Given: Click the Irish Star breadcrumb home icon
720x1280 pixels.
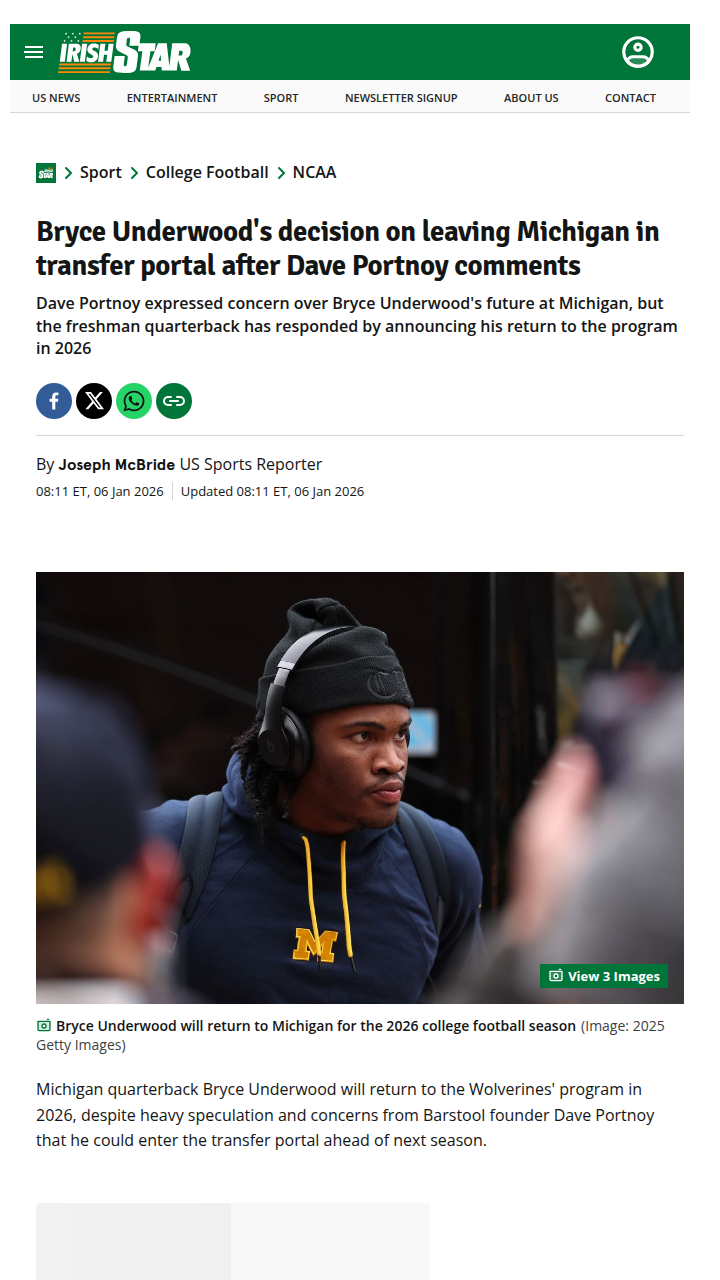Looking at the screenshot, I should point(46,173).
